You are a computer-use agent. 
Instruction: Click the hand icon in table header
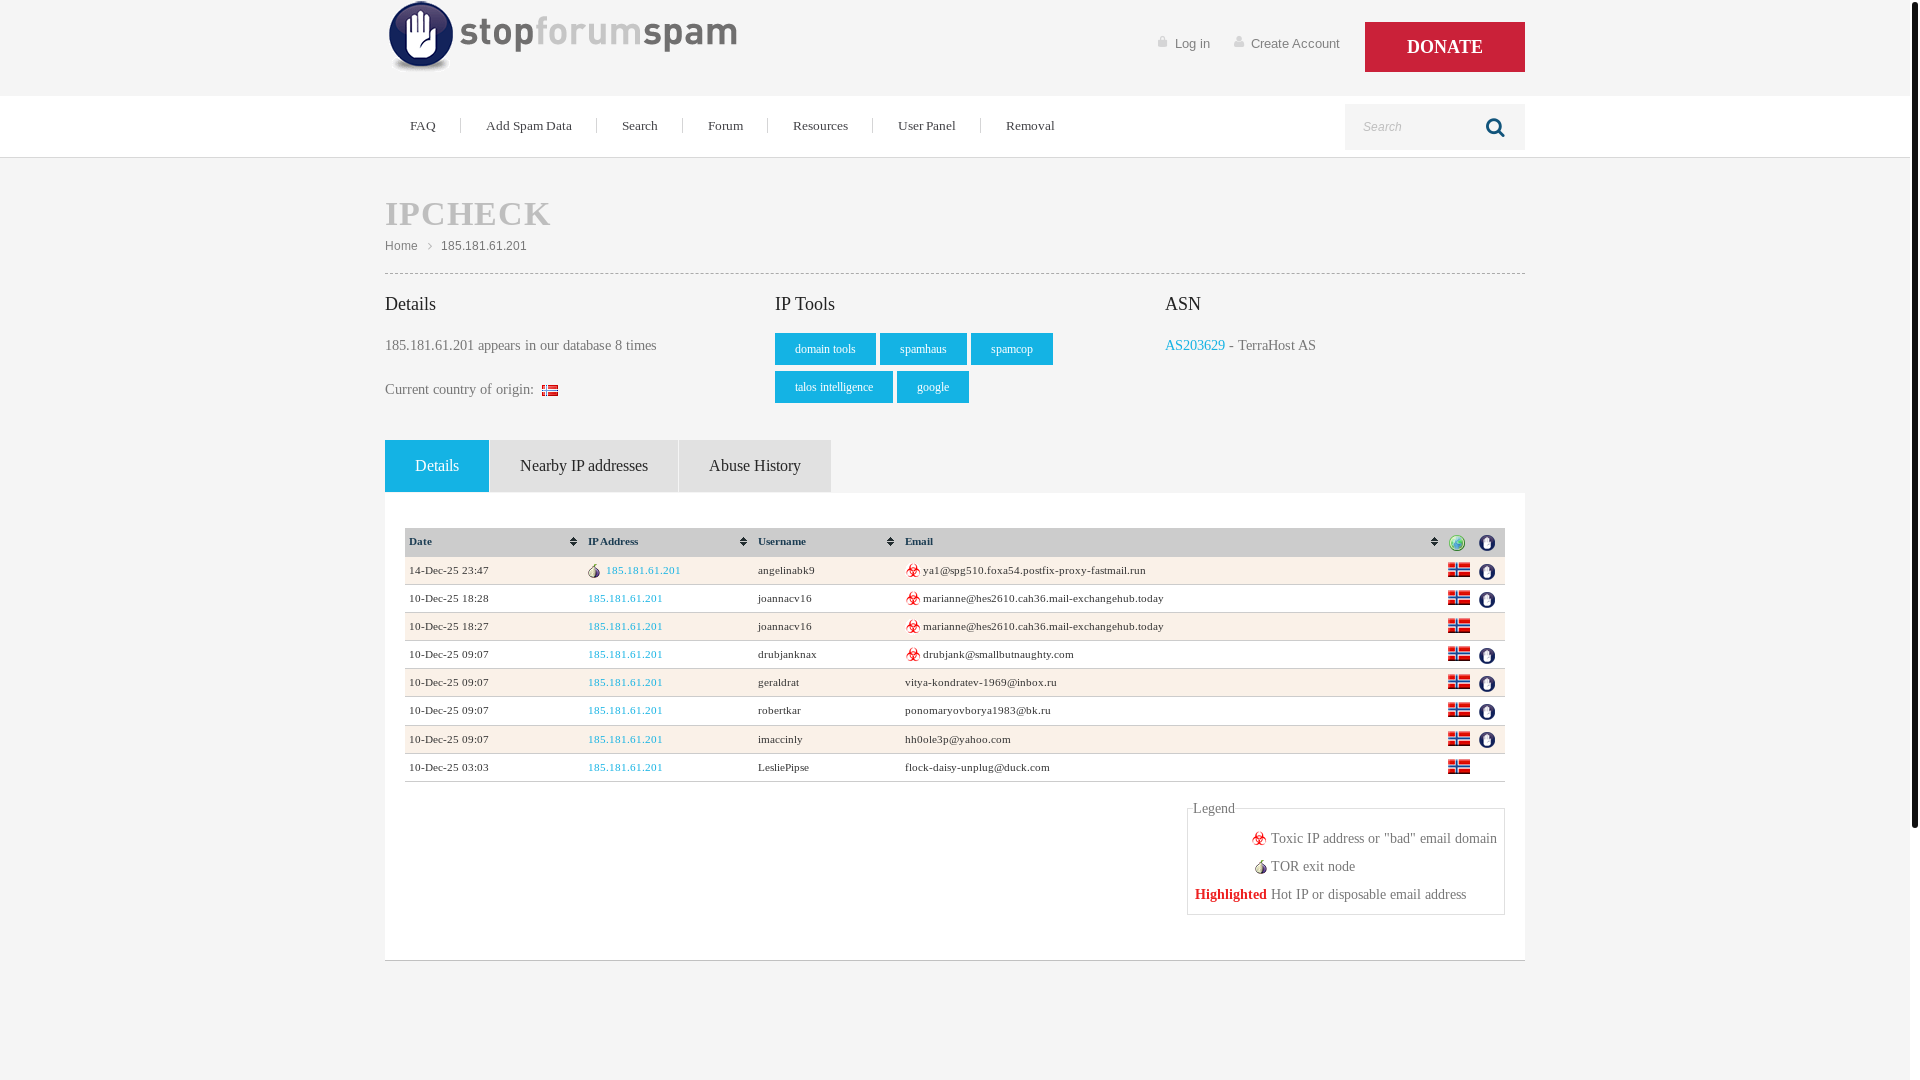pyautogui.click(x=1487, y=543)
